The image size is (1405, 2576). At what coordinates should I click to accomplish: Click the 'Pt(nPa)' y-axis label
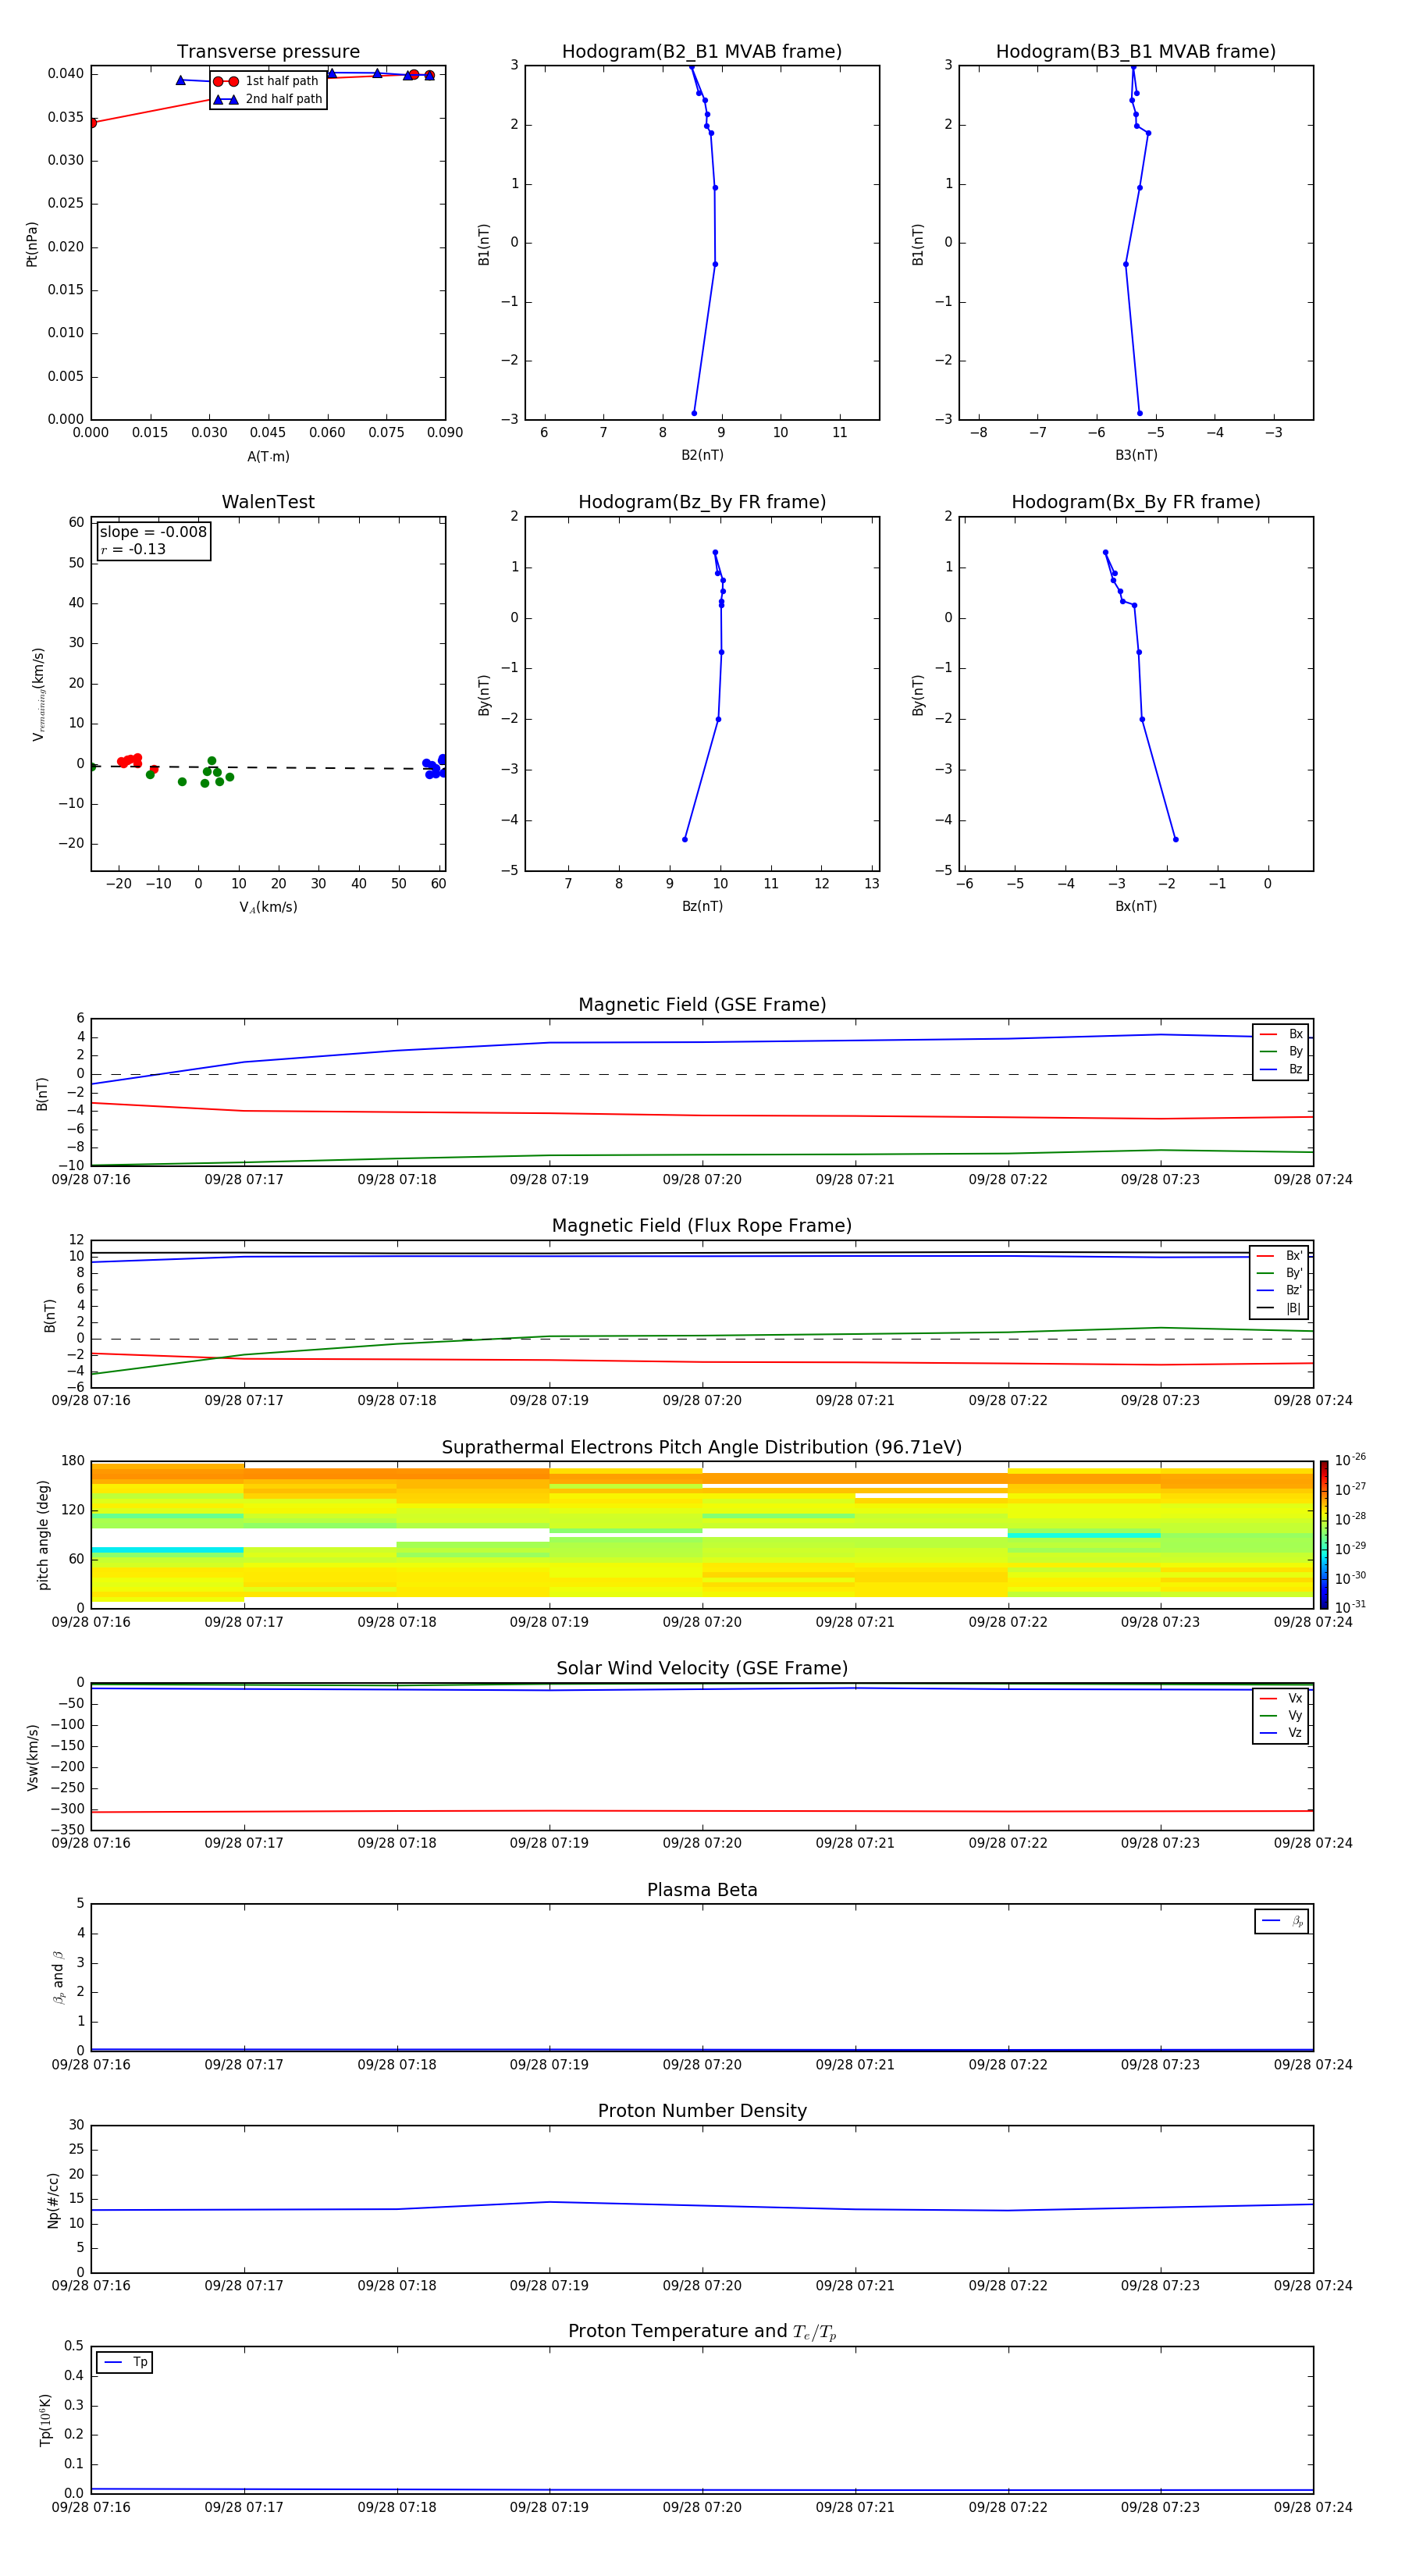[x=32, y=244]
